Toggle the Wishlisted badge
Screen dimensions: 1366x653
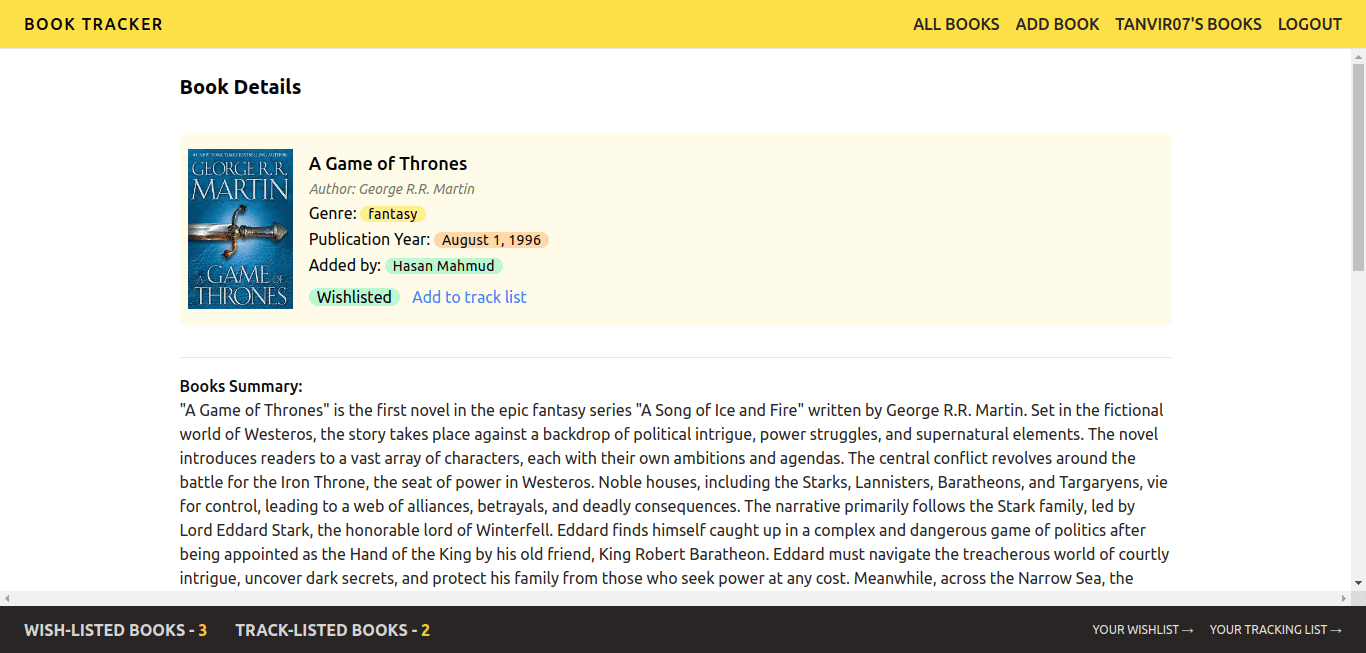coord(354,297)
